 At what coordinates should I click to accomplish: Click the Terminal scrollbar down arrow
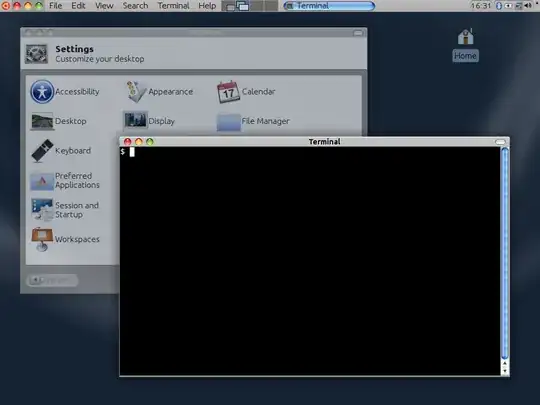pos(505,371)
